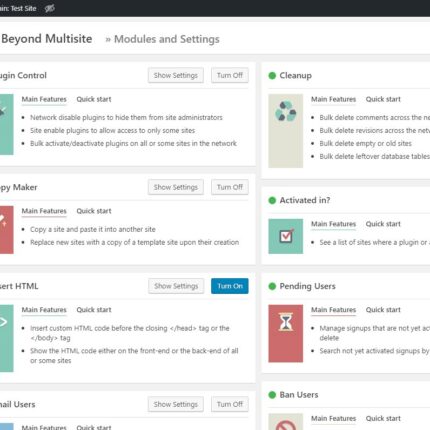Click the Cleanup module title
The image size is (430, 430).
tap(295, 76)
